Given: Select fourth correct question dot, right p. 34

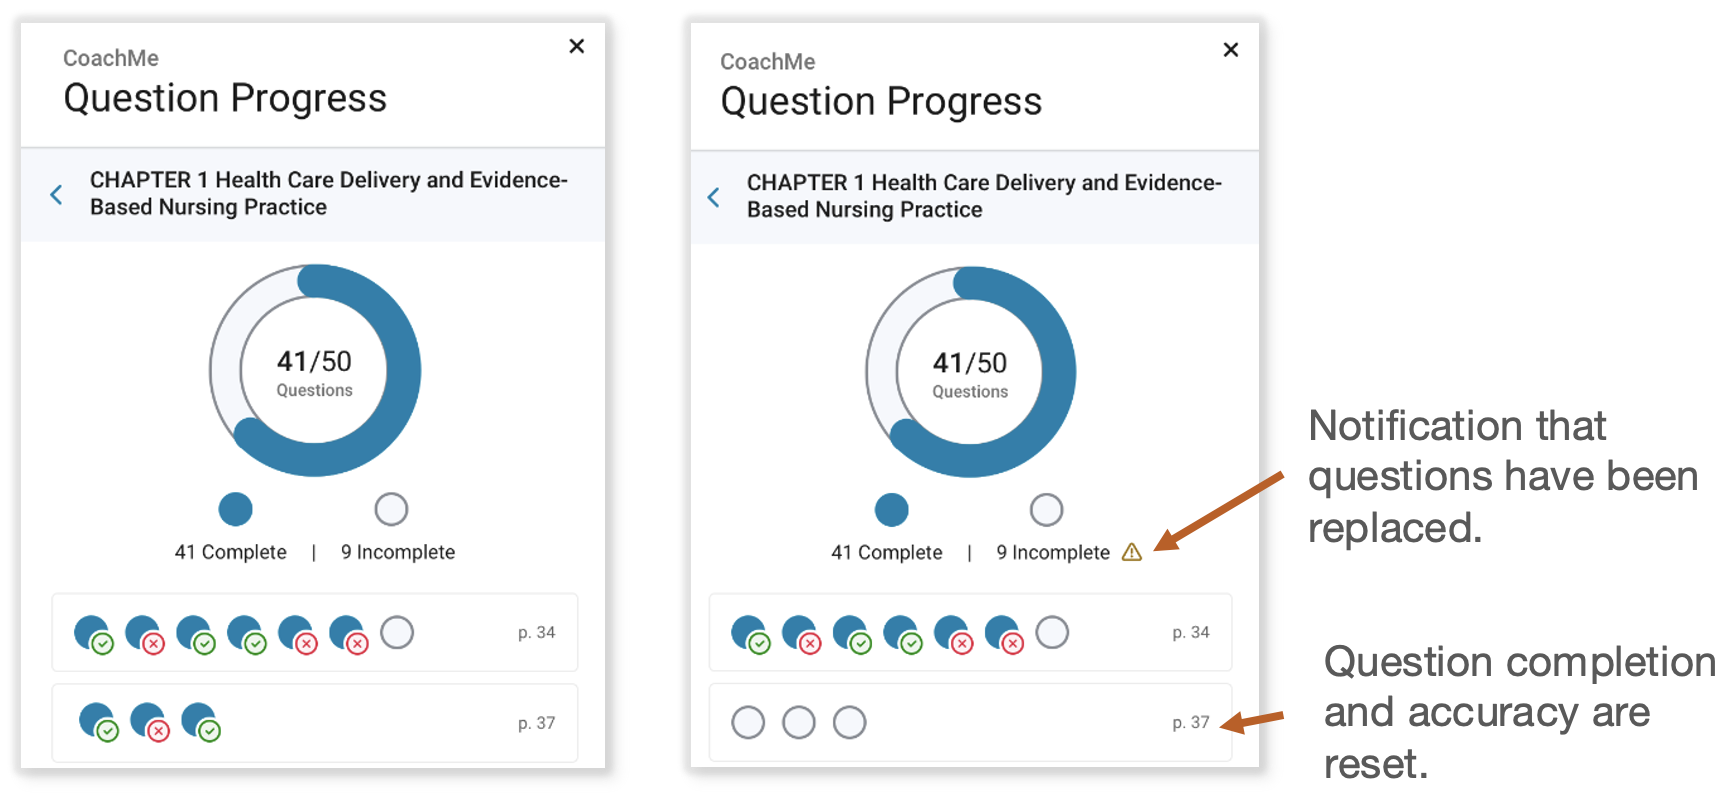Looking at the screenshot, I should [x=902, y=634].
